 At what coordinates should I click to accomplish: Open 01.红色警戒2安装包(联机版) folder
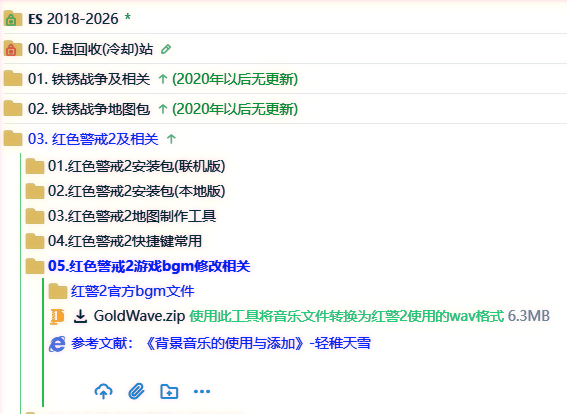pos(137,166)
